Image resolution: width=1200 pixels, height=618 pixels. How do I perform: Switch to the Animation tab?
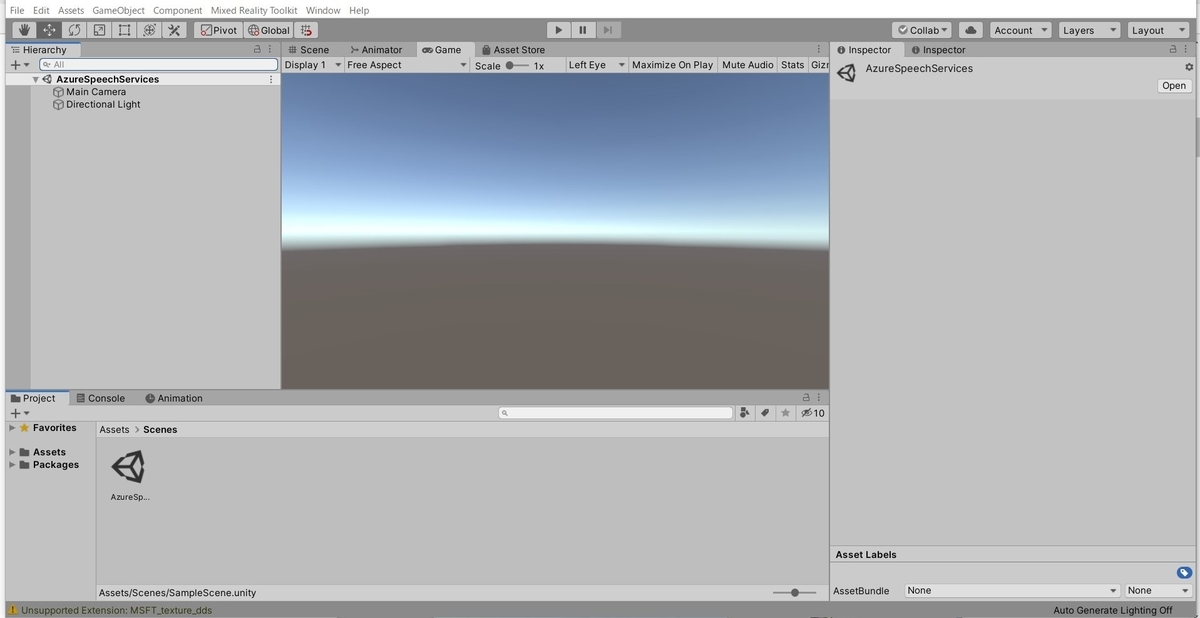[x=174, y=398]
